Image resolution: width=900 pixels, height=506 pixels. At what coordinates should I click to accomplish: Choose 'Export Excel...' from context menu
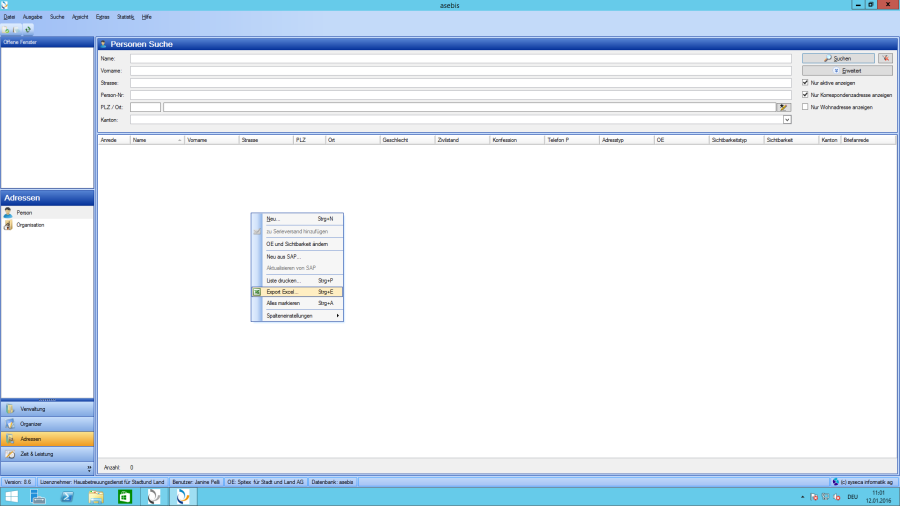point(290,292)
